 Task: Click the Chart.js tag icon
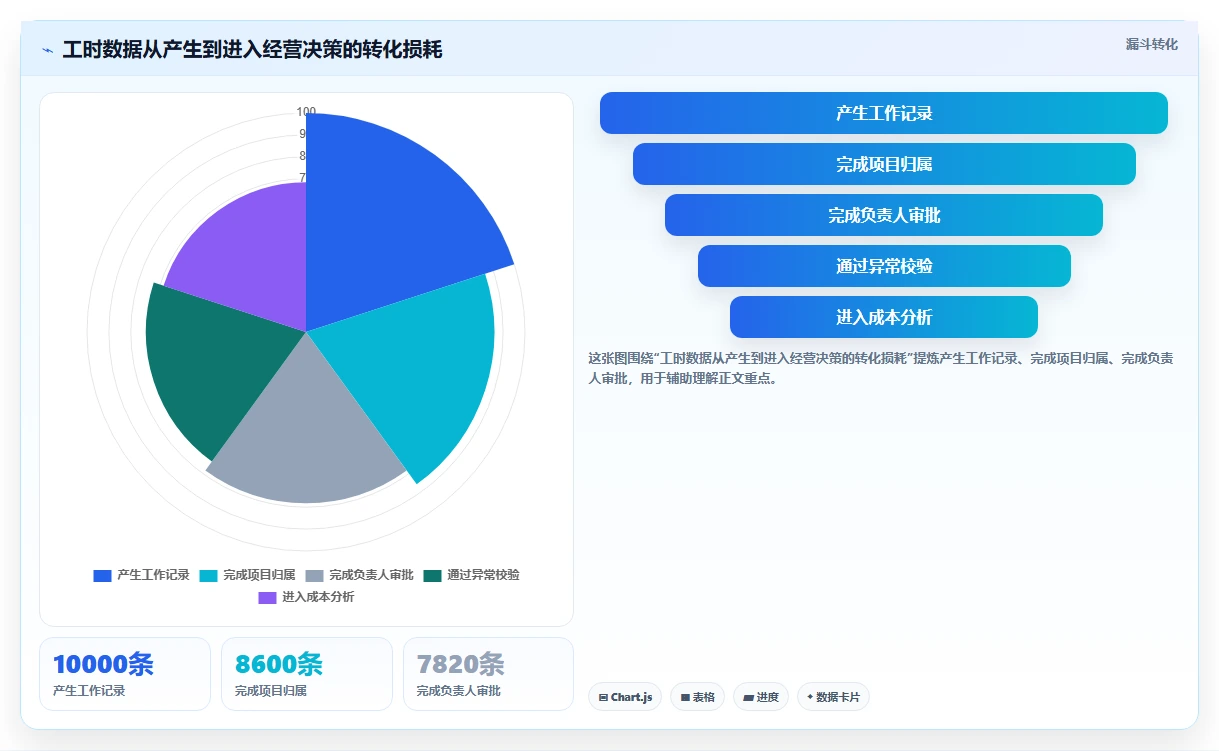(x=603, y=697)
